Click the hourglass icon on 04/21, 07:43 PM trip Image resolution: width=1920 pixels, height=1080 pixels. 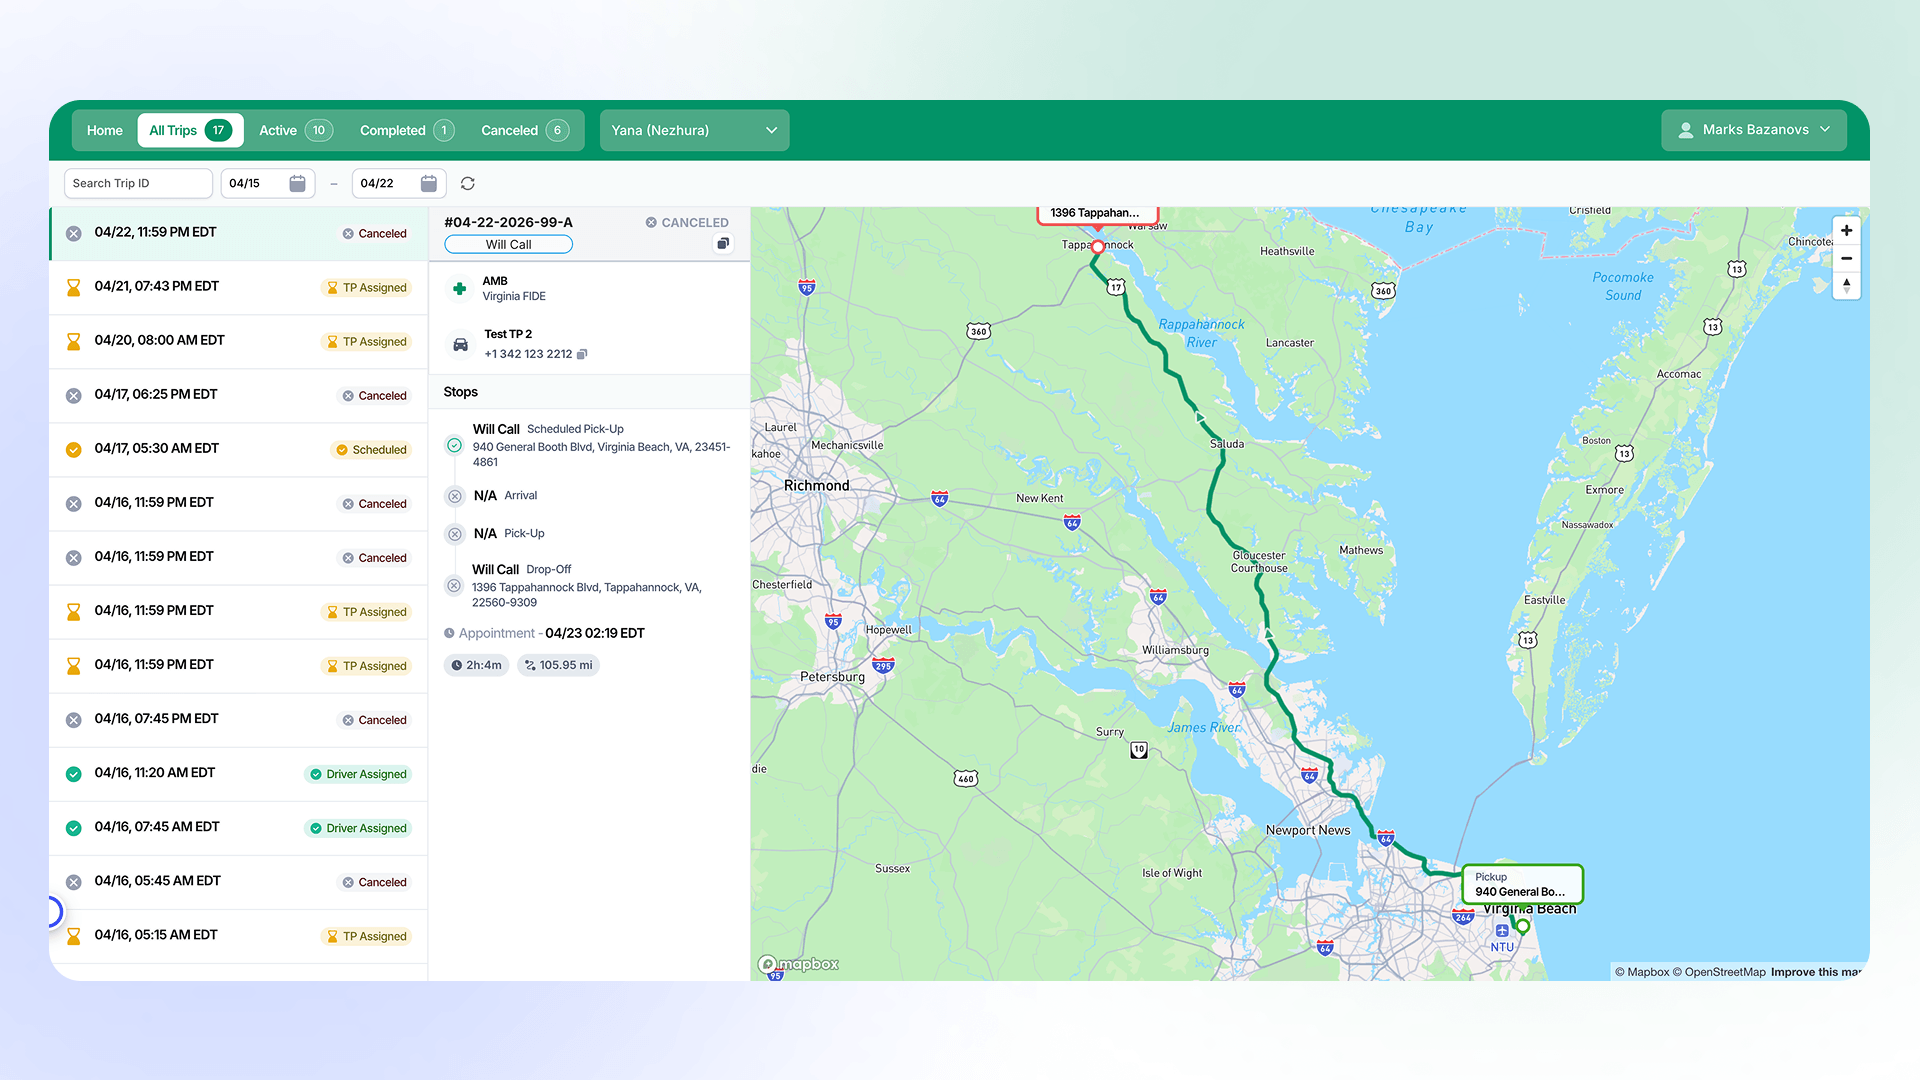point(73,288)
